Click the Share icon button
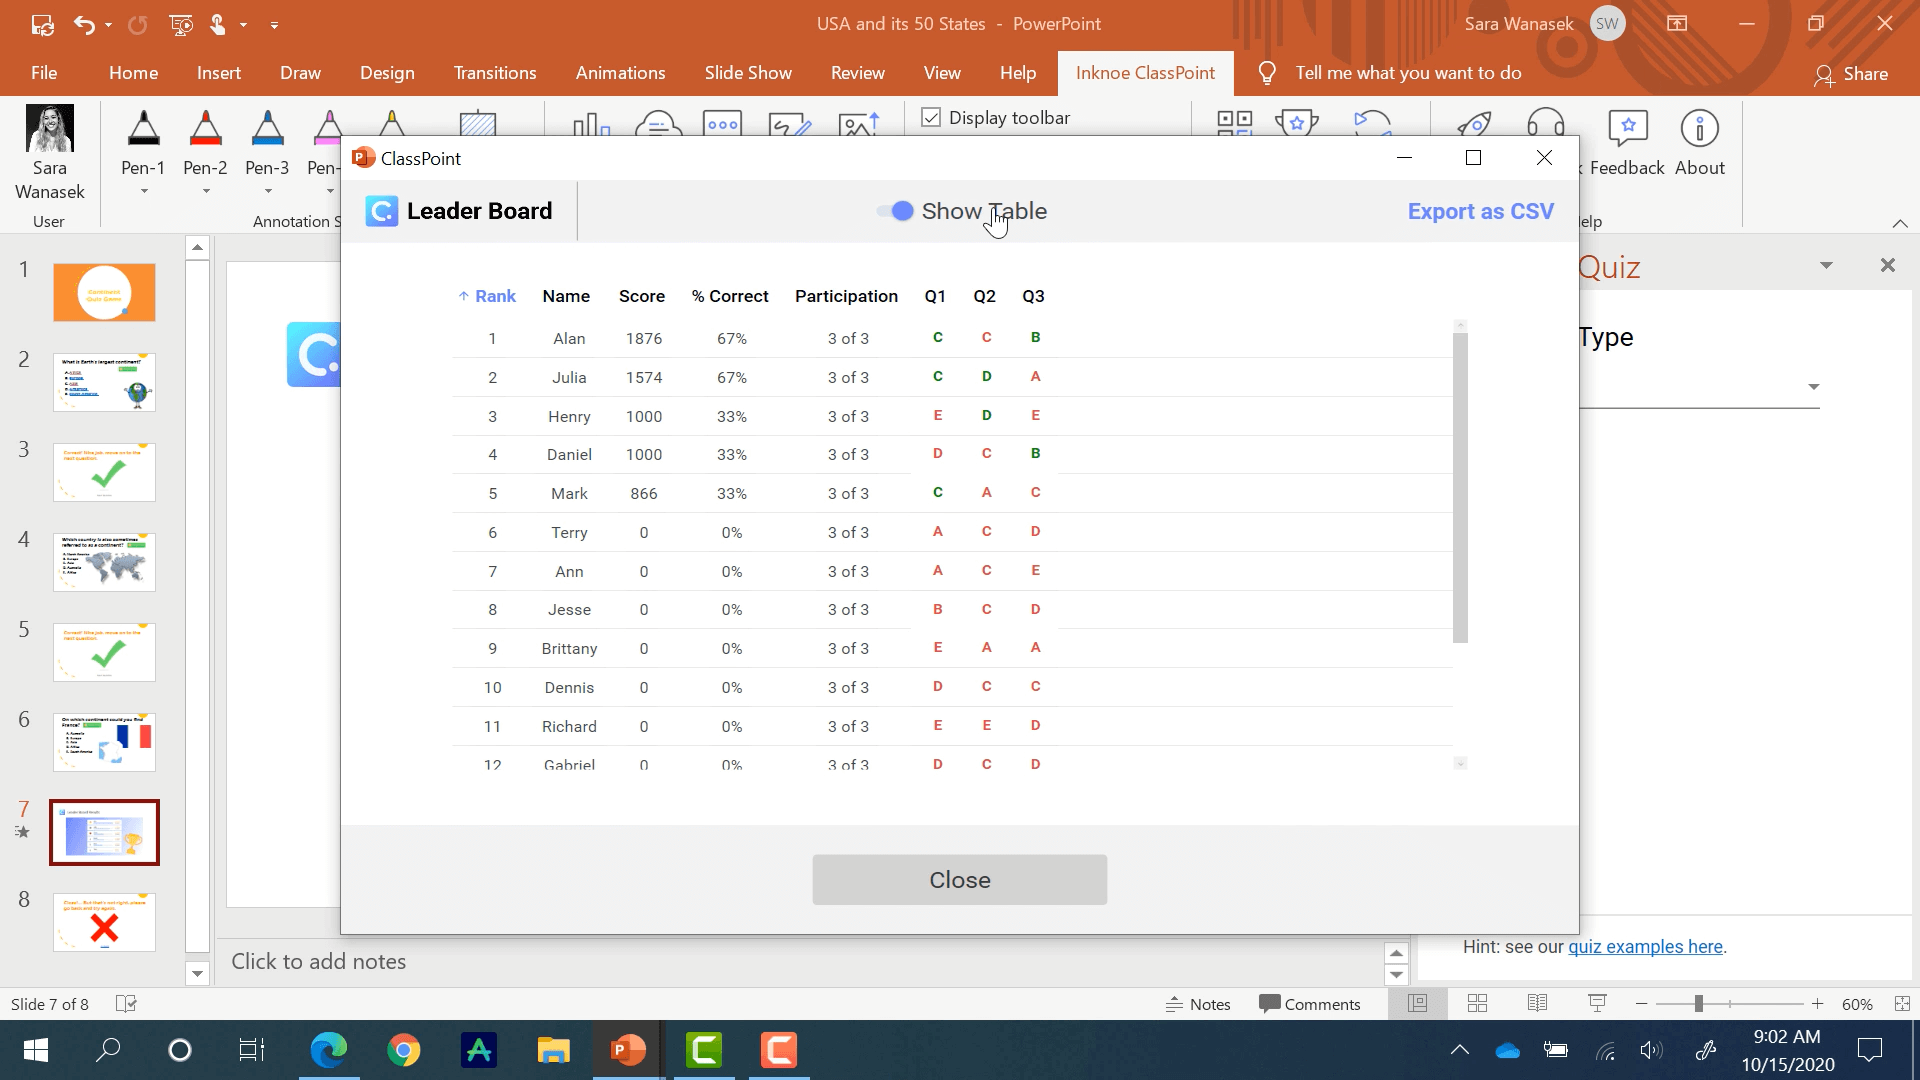 (x=1851, y=74)
